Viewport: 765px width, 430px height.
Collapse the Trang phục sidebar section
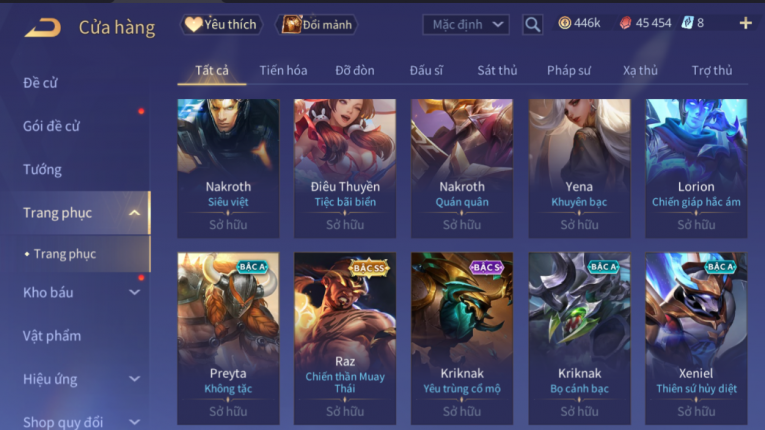coord(134,213)
